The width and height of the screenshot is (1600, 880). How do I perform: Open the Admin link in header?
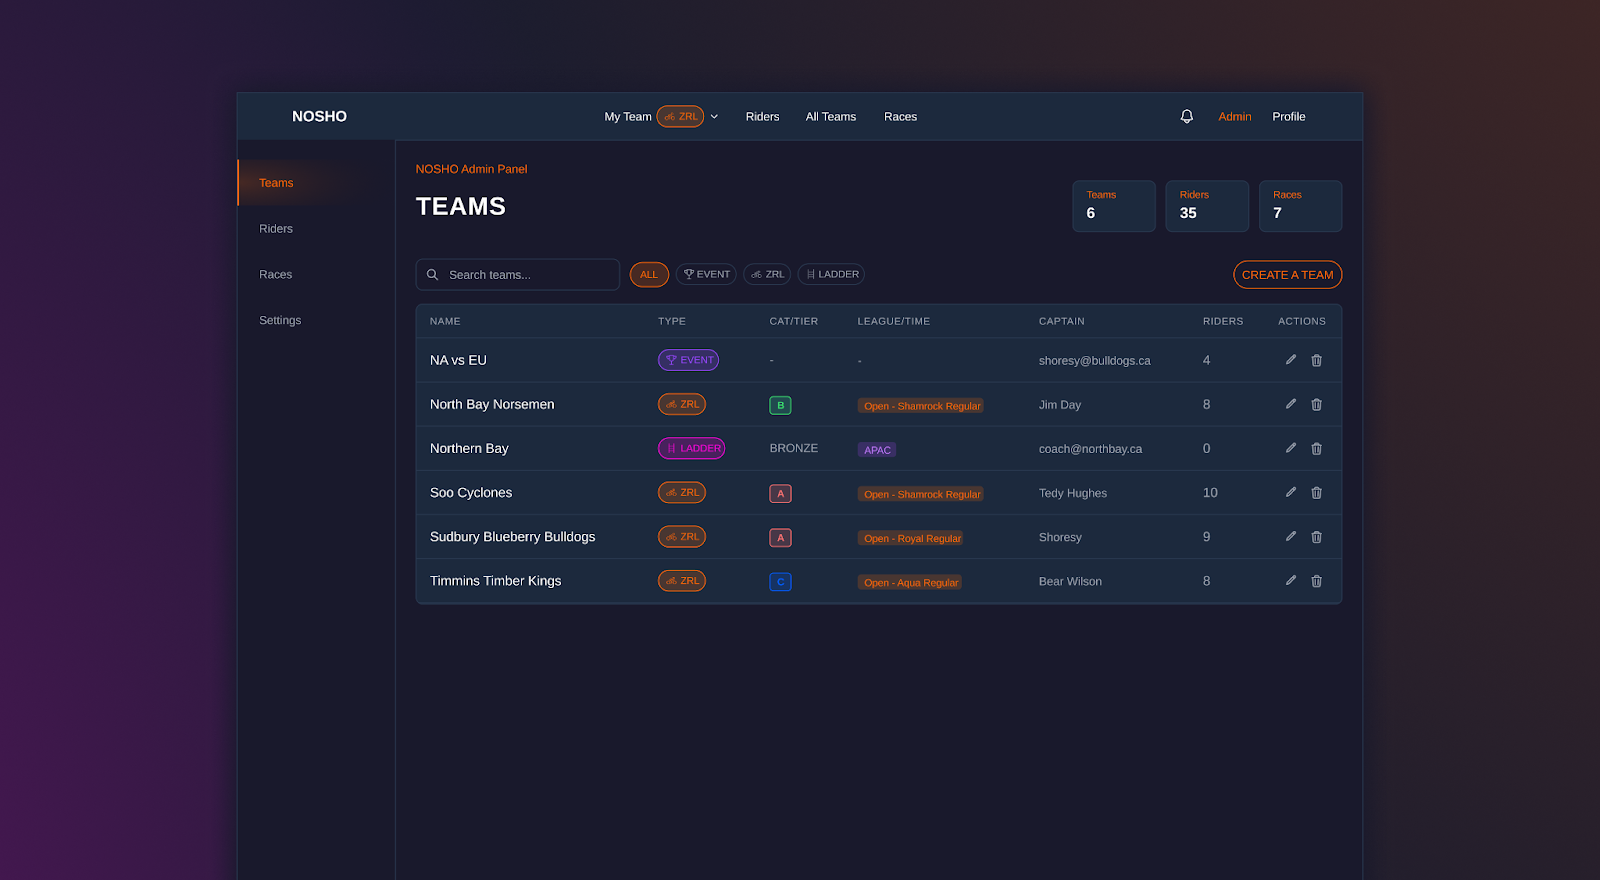click(1234, 117)
